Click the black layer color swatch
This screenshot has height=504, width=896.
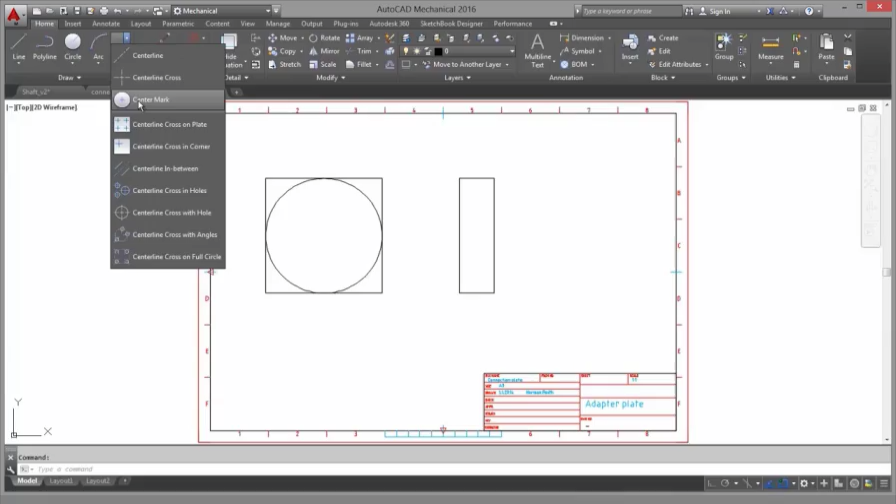point(438,51)
